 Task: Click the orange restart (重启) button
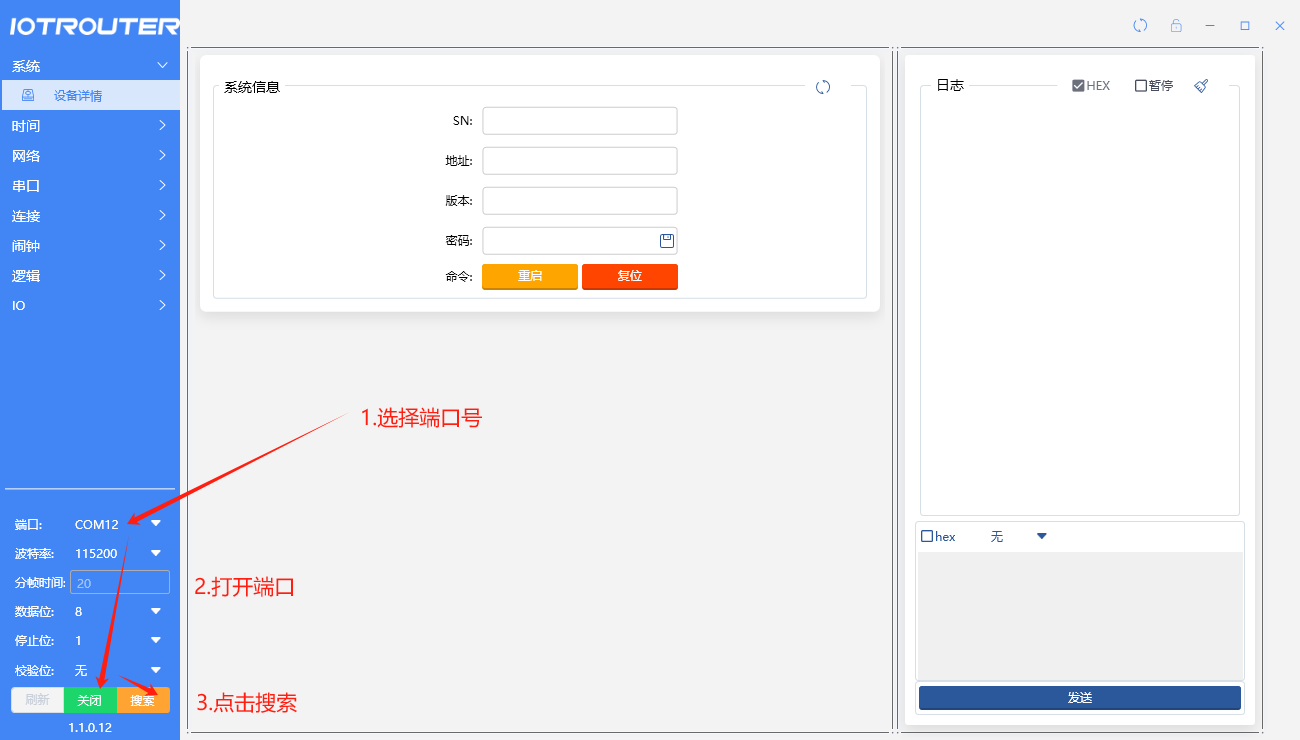(x=530, y=276)
